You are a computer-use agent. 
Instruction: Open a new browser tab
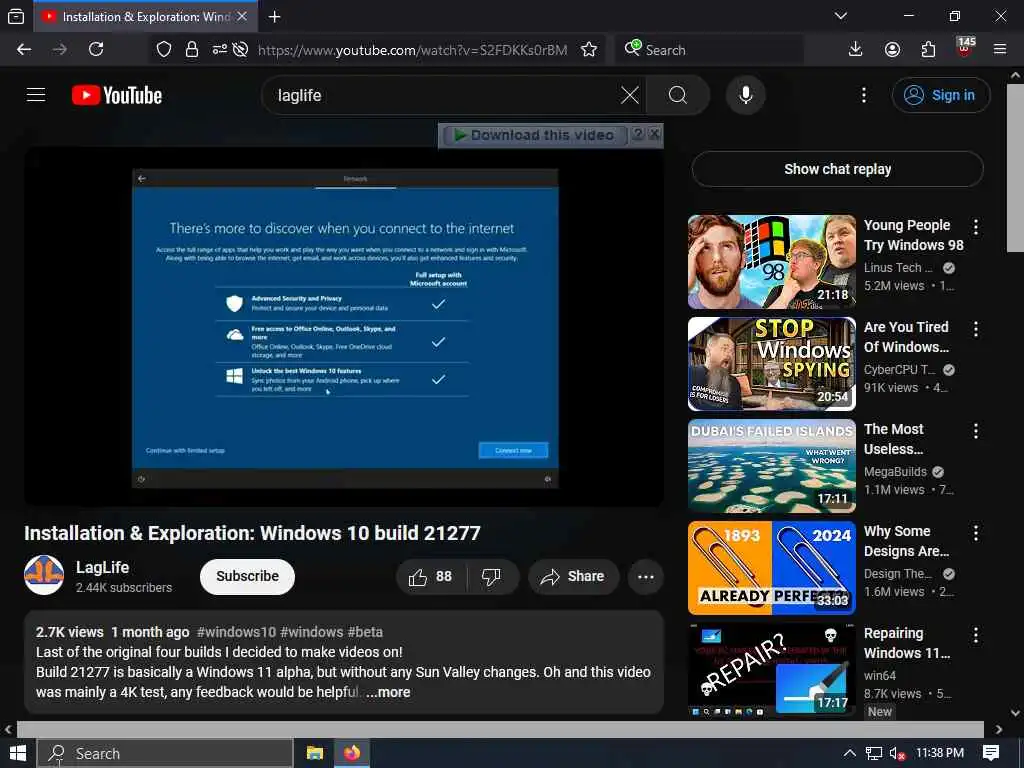pos(275,17)
